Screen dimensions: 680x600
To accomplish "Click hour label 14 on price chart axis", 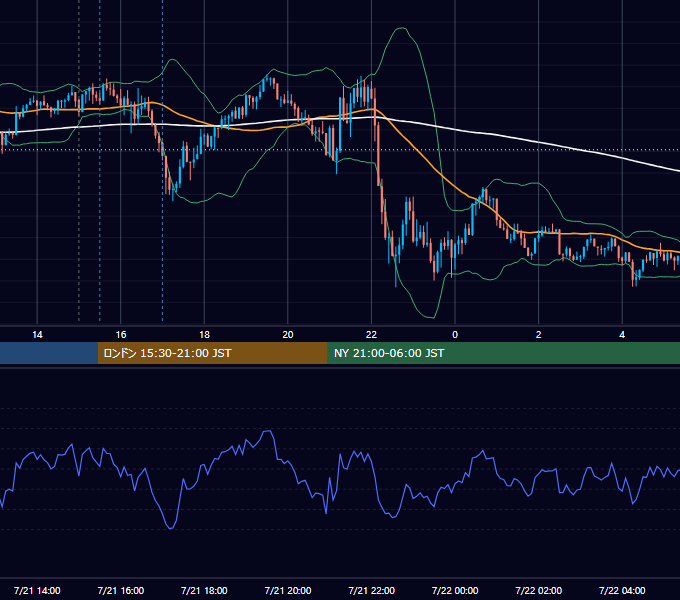I will click(37, 335).
